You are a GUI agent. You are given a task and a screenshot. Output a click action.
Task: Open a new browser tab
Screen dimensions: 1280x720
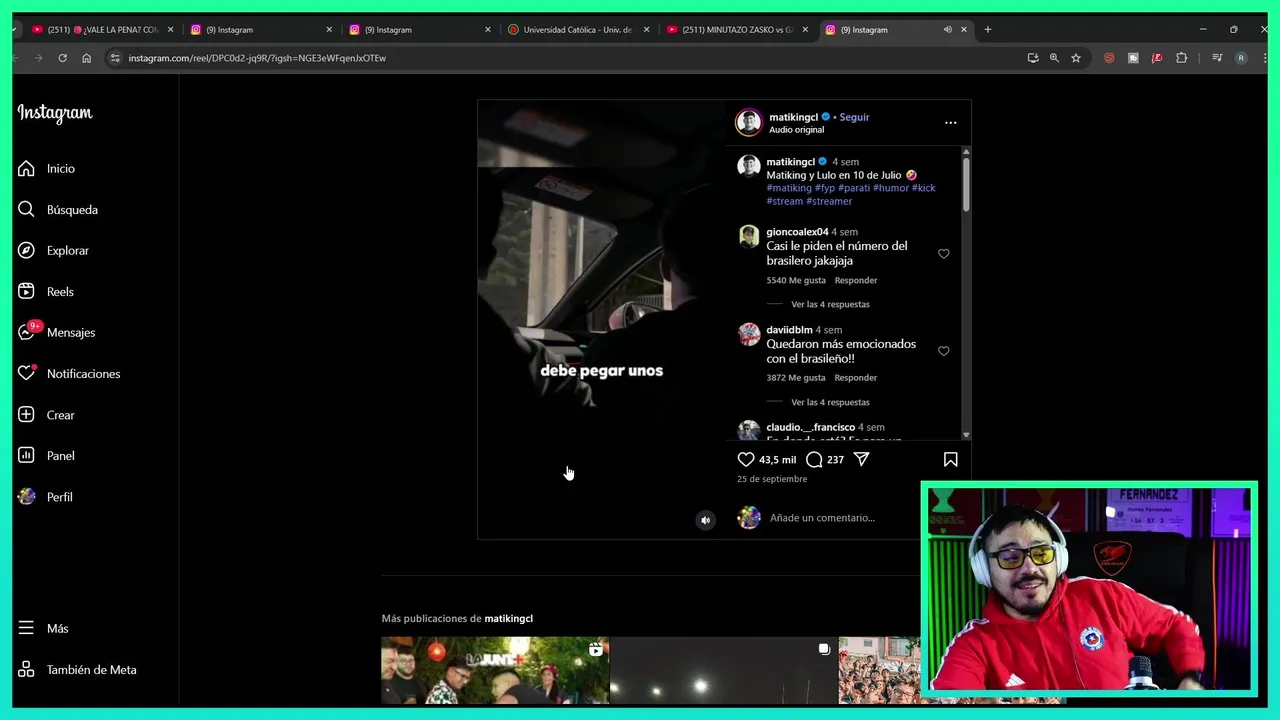pyautogui.click(x=988, y=30)
